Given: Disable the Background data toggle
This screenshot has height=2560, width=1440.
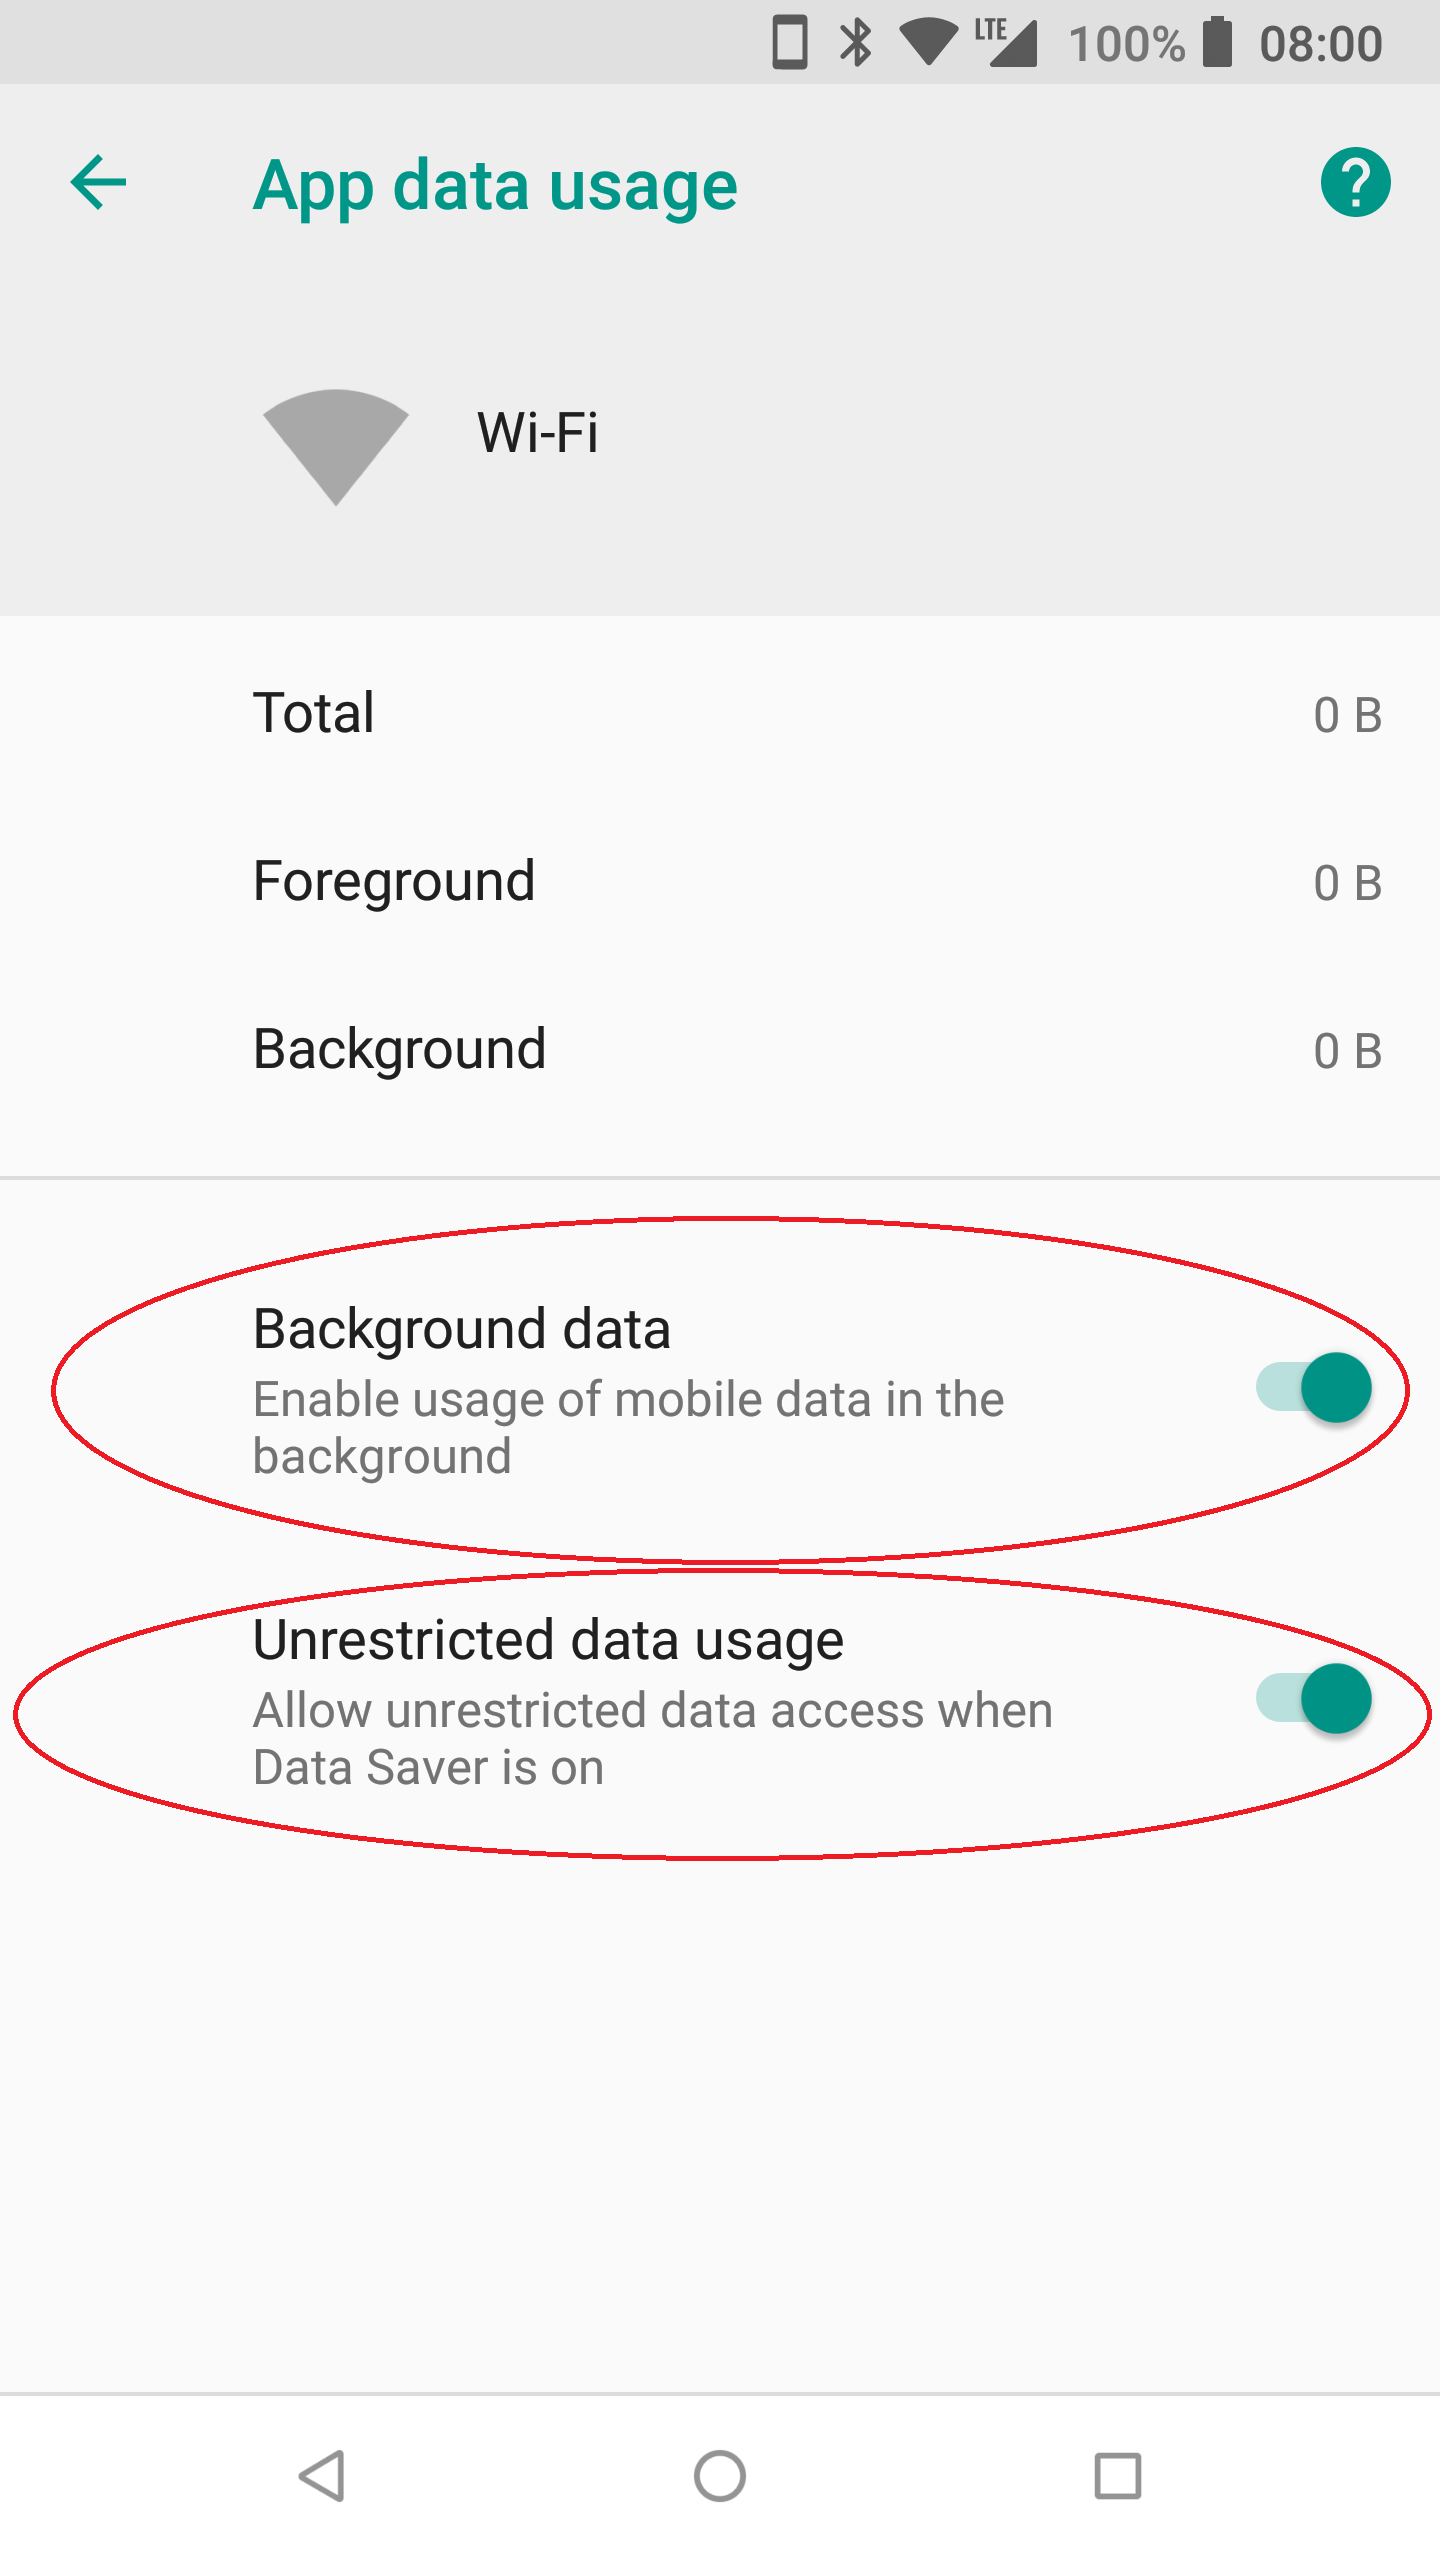Looking at the screenshot, I should point(1314,1388).
